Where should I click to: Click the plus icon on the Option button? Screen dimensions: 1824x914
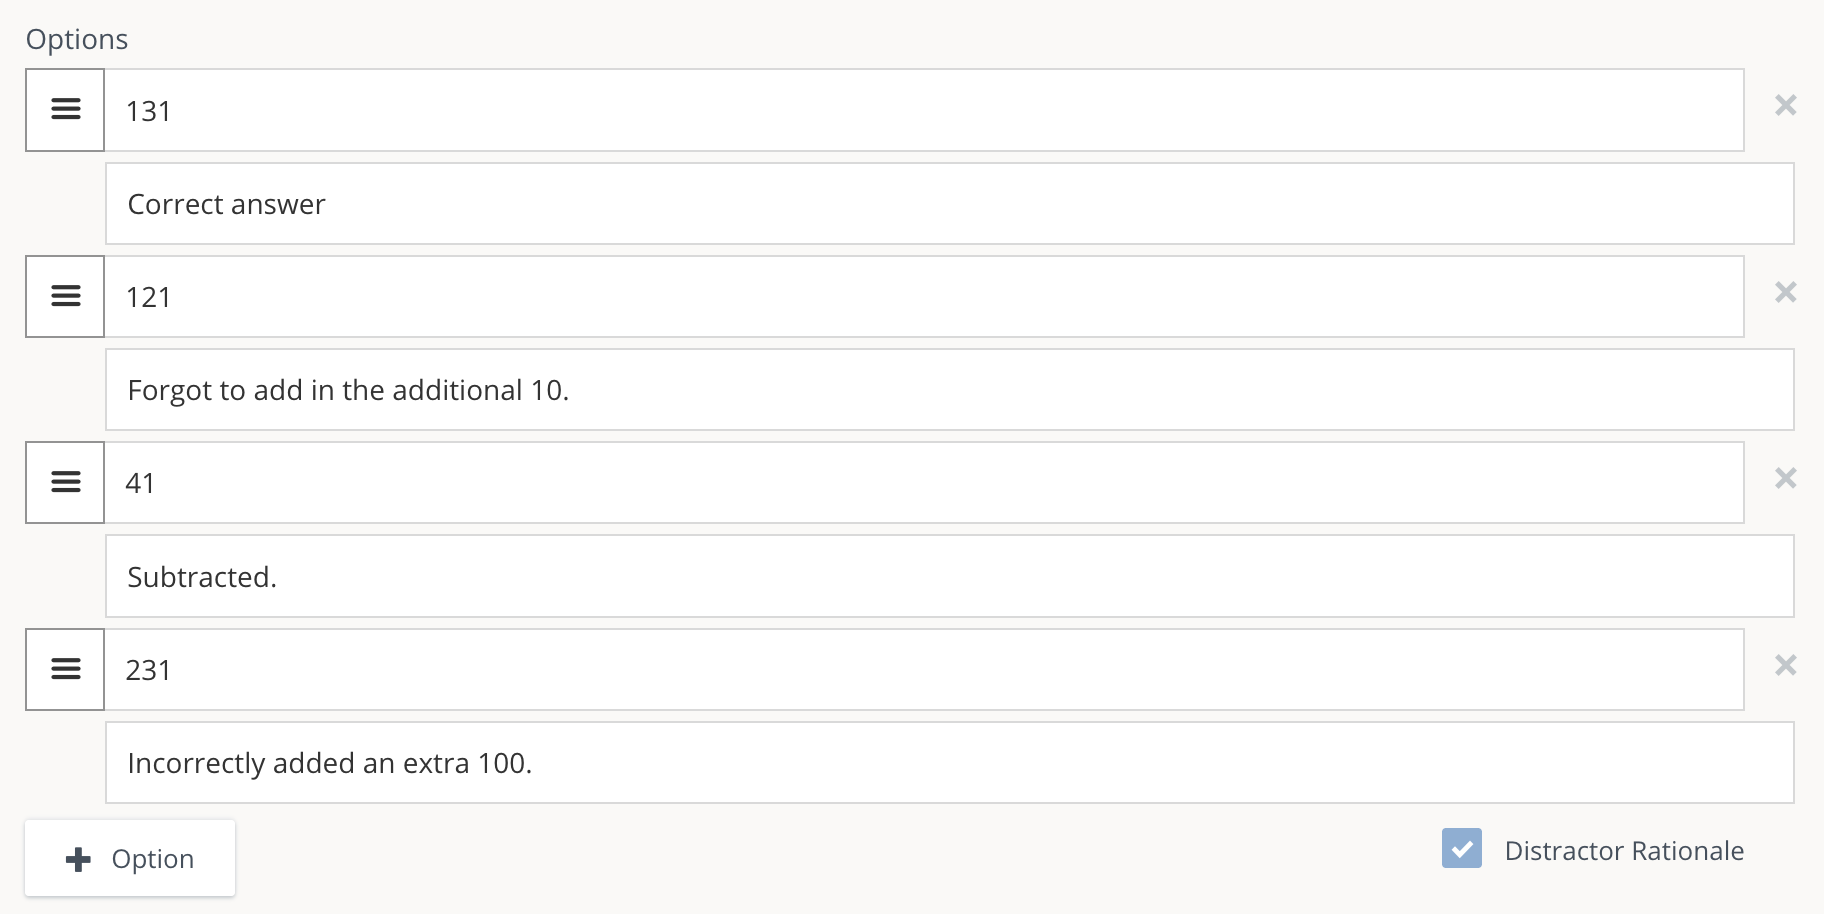(x=77, y=858)
